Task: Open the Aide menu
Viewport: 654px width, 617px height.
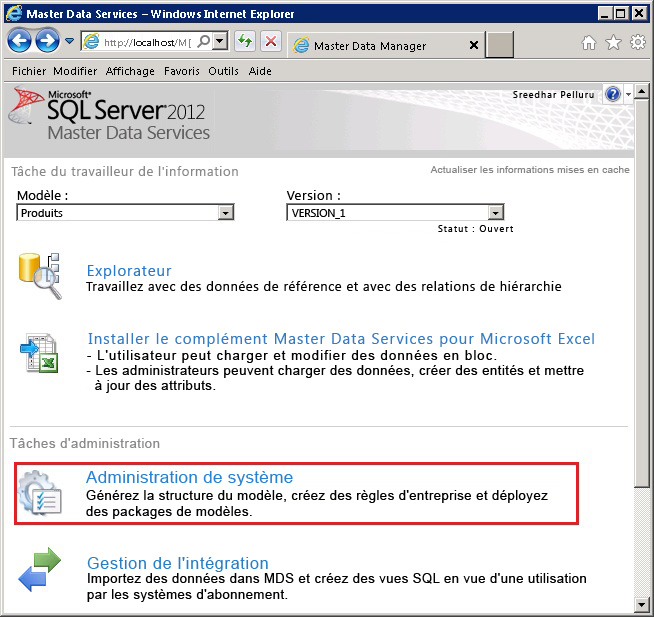Action: click(260, 71)
